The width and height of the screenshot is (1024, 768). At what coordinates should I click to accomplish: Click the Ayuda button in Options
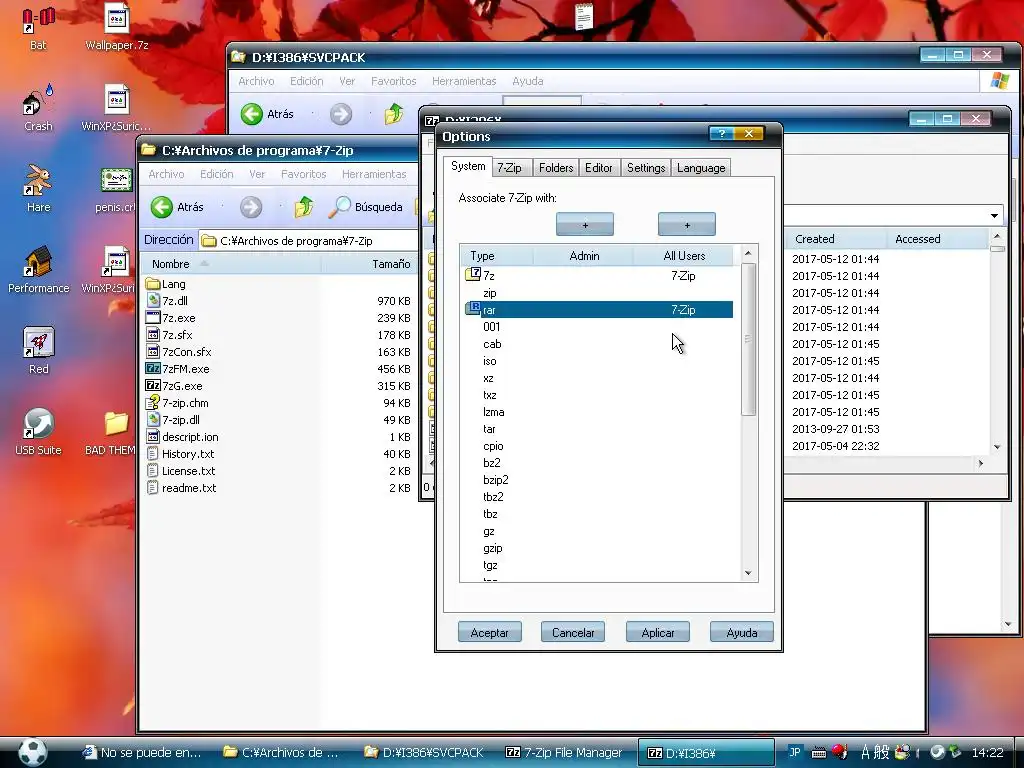click(x=742, y=632)
